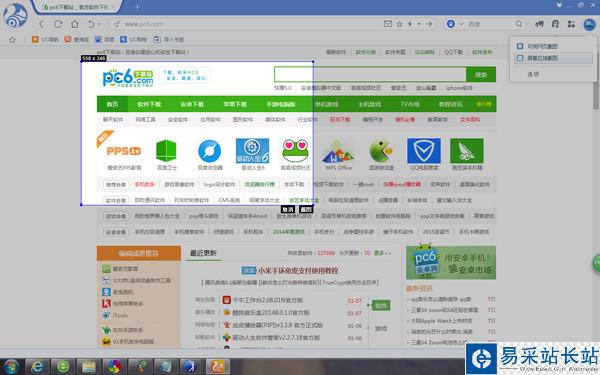Click the magnifier icon in the toolbar search box
This screenshot has width=600, height=375.
coord(519,24)
